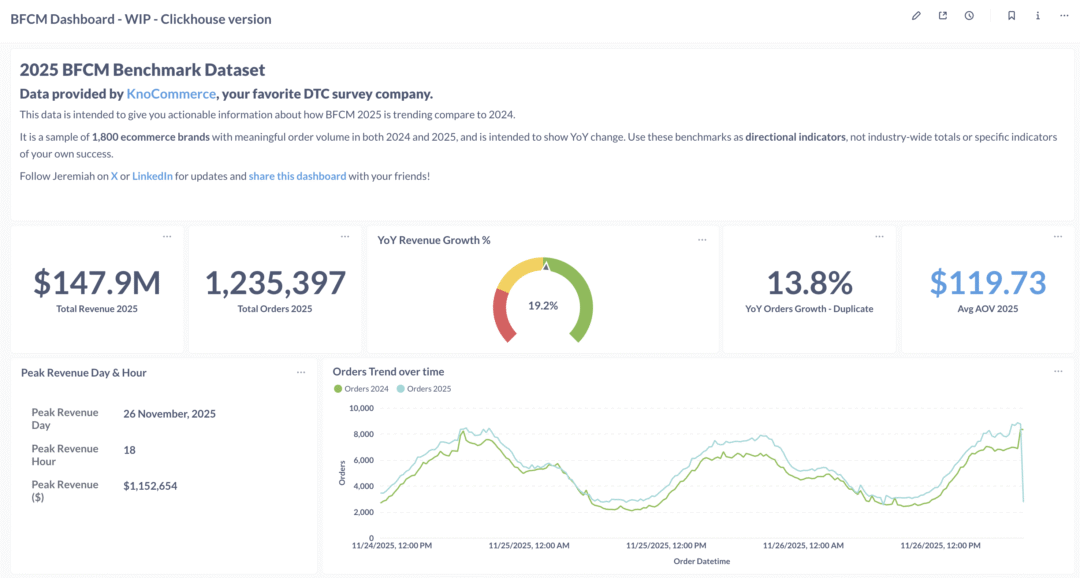
Task: Click the share this dashboard link
Action: 297,176
